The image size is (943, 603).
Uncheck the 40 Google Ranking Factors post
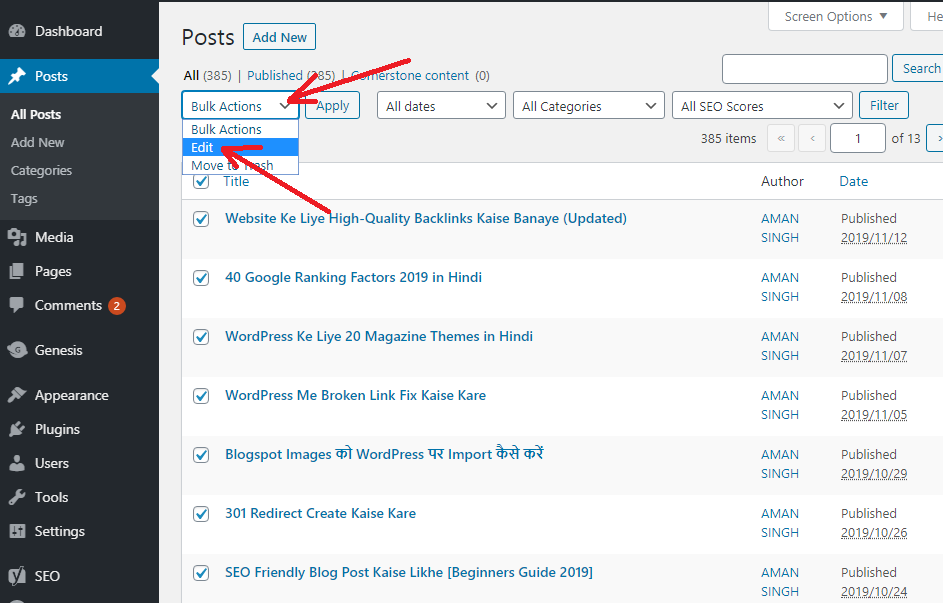pyautogui.click(x=201, y=278)
